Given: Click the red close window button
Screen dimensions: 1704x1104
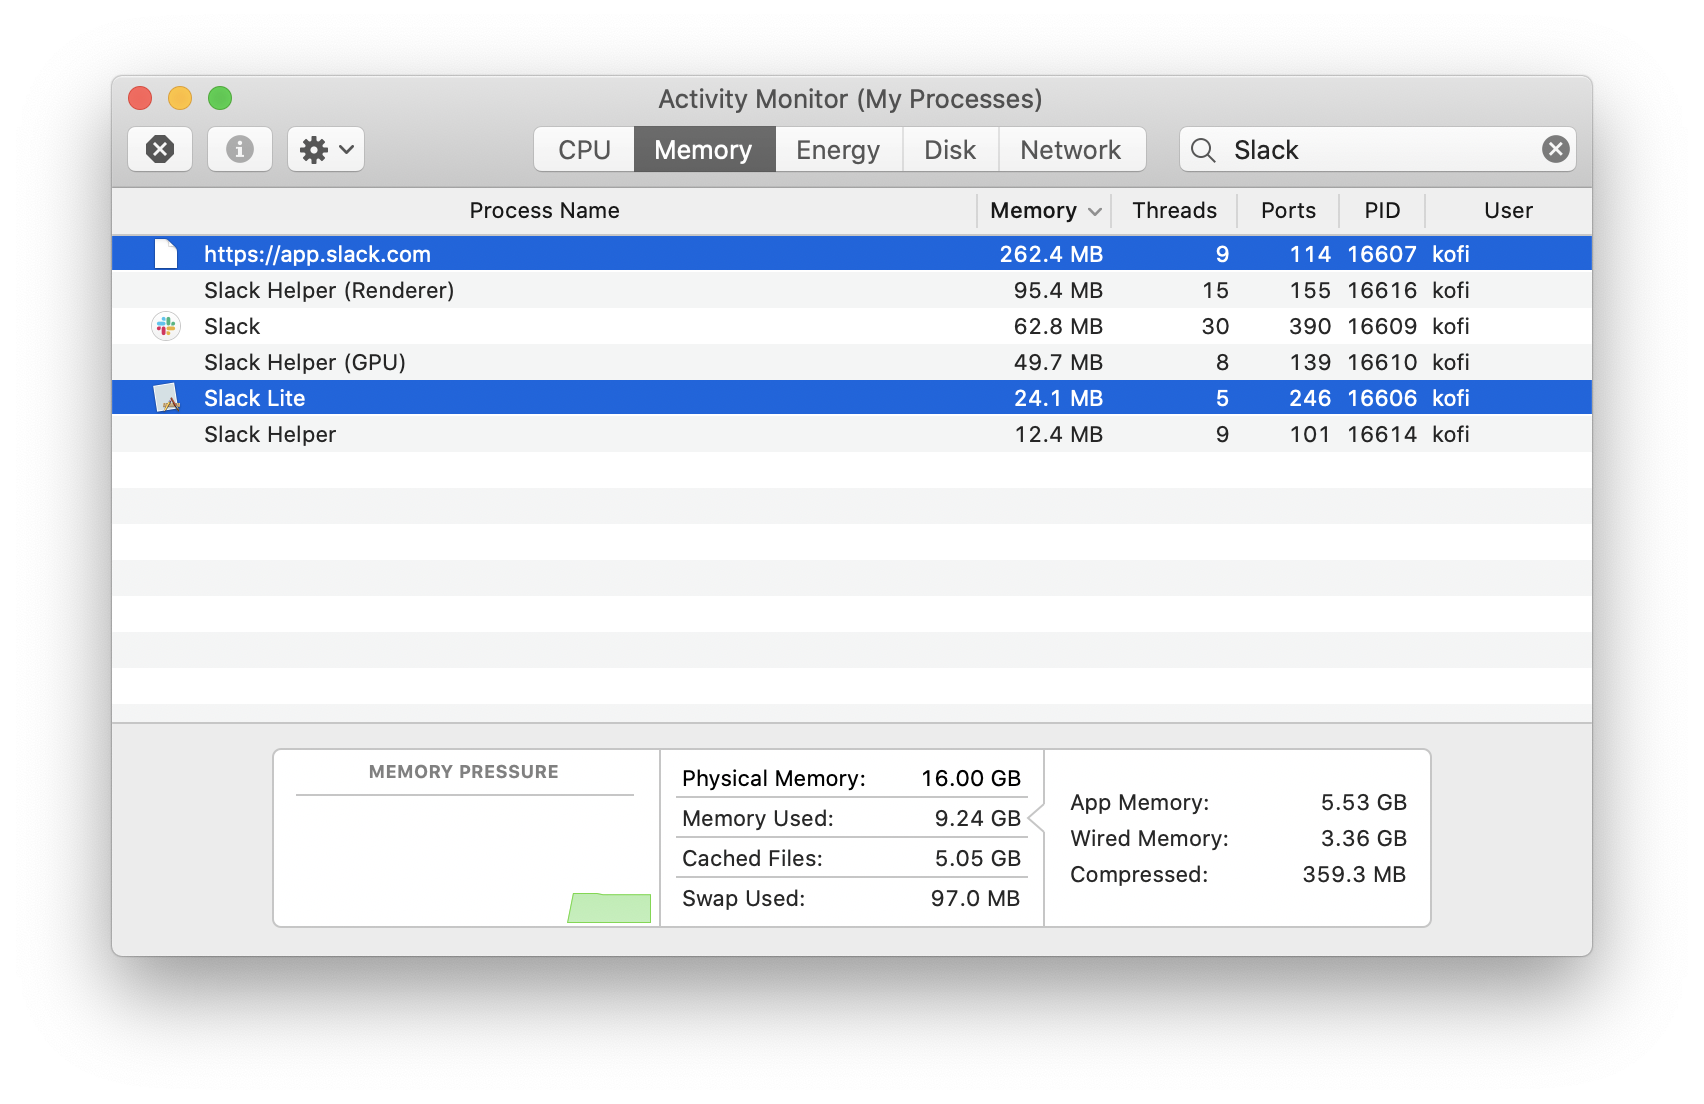Looking at the screenshot, I should coord(140,98).
